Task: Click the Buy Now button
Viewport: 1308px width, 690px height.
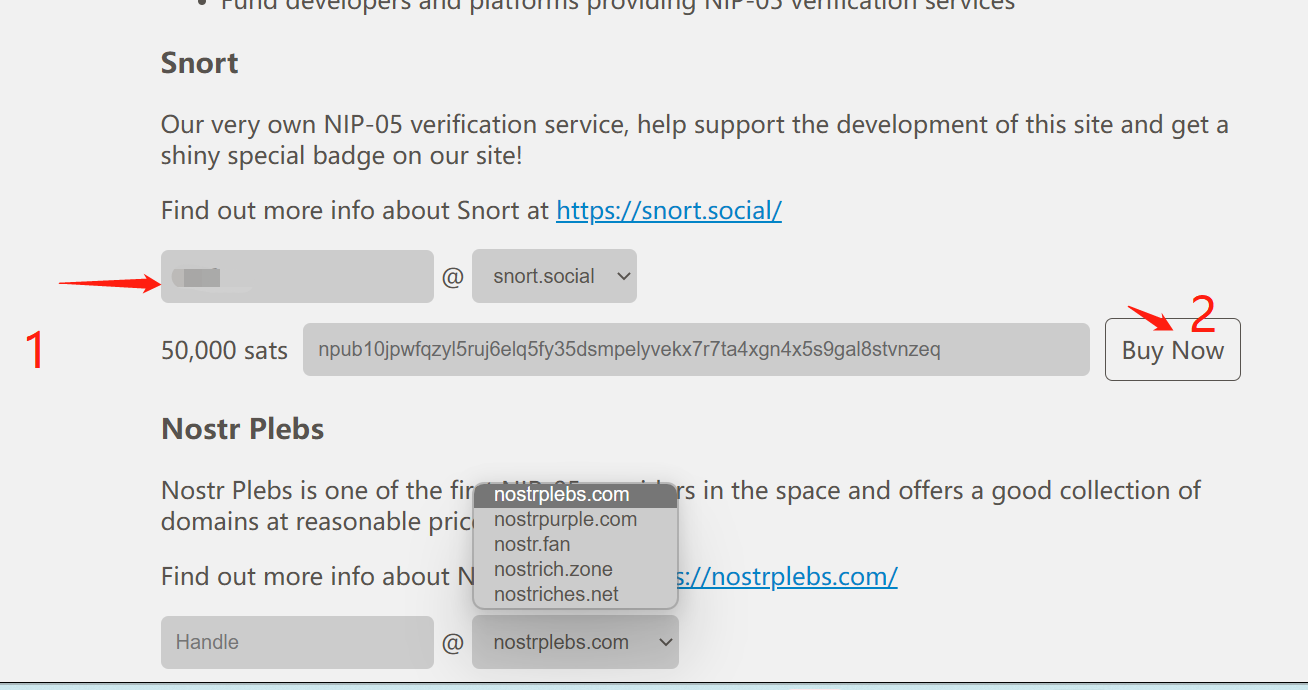Action: click(1173, 350)
